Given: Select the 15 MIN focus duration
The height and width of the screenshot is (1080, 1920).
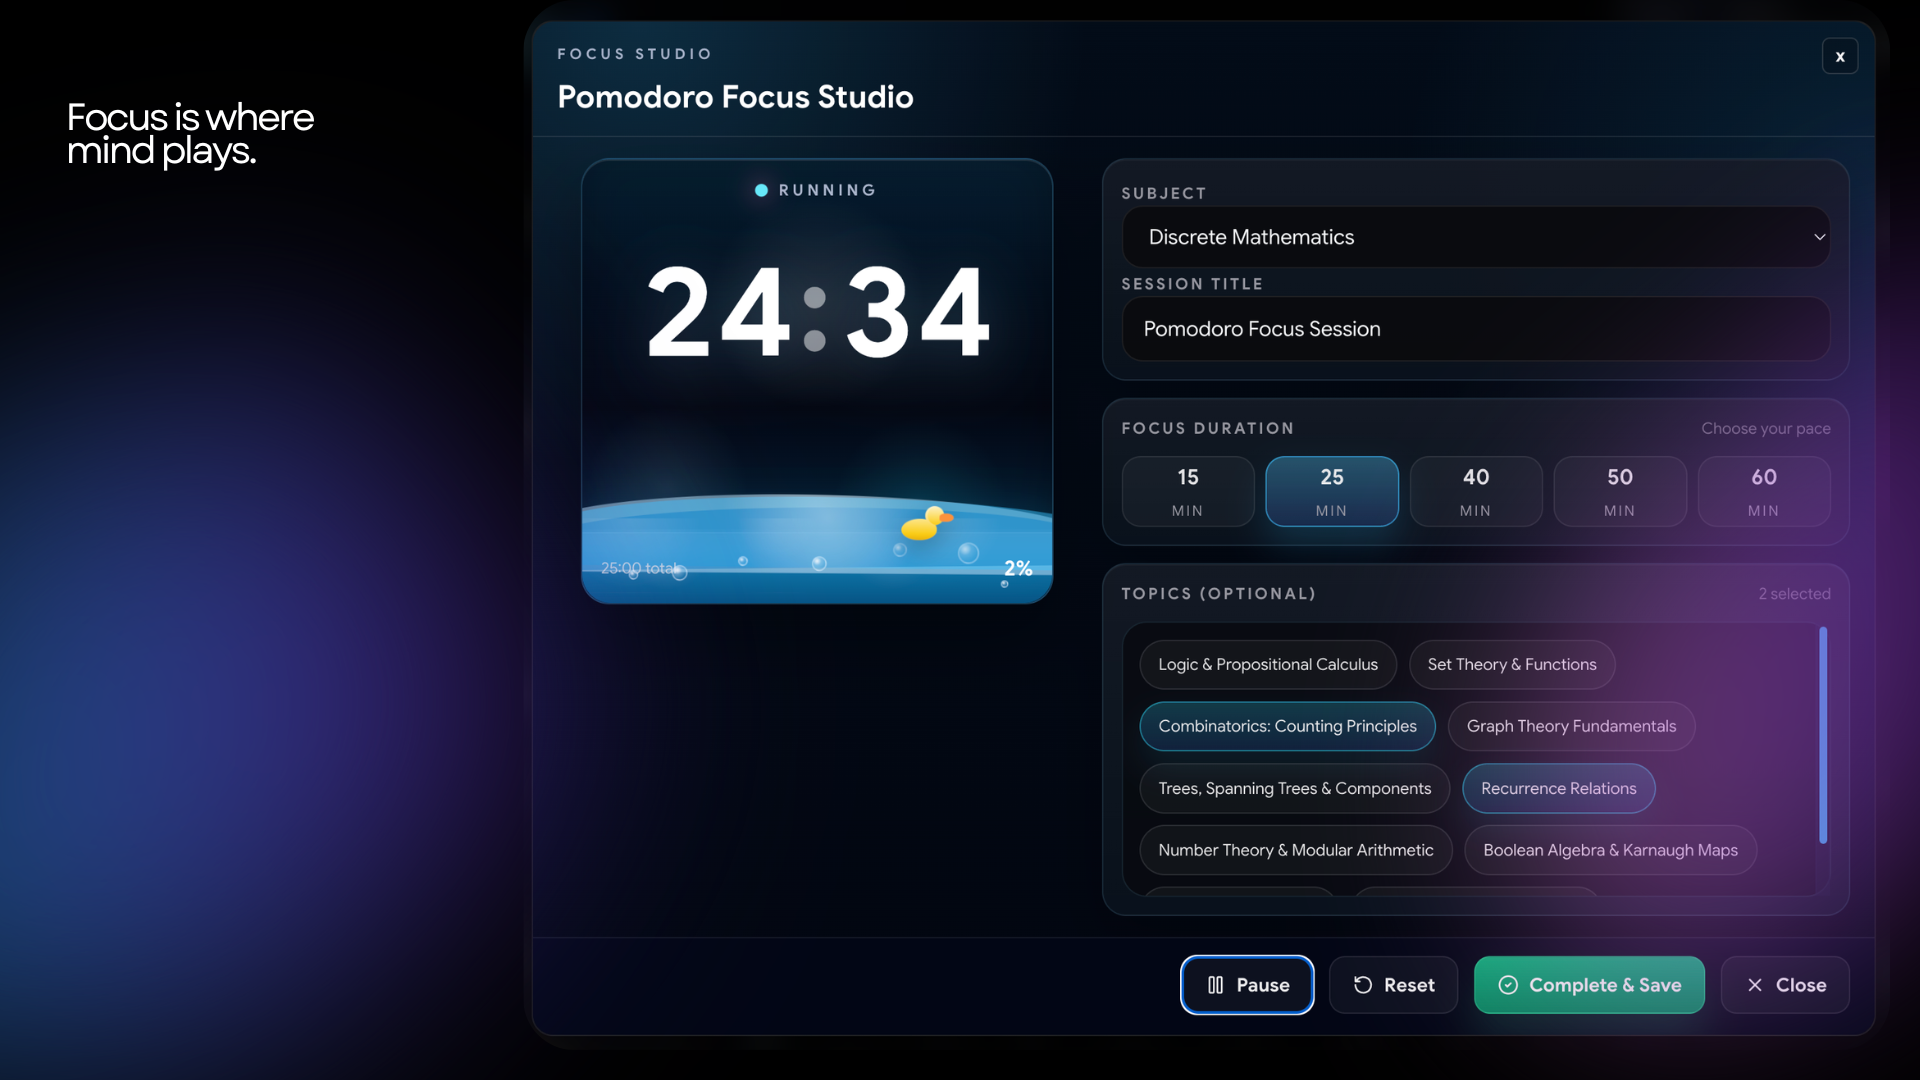Looking at the screenshot, I should (x=1187, y=491).
